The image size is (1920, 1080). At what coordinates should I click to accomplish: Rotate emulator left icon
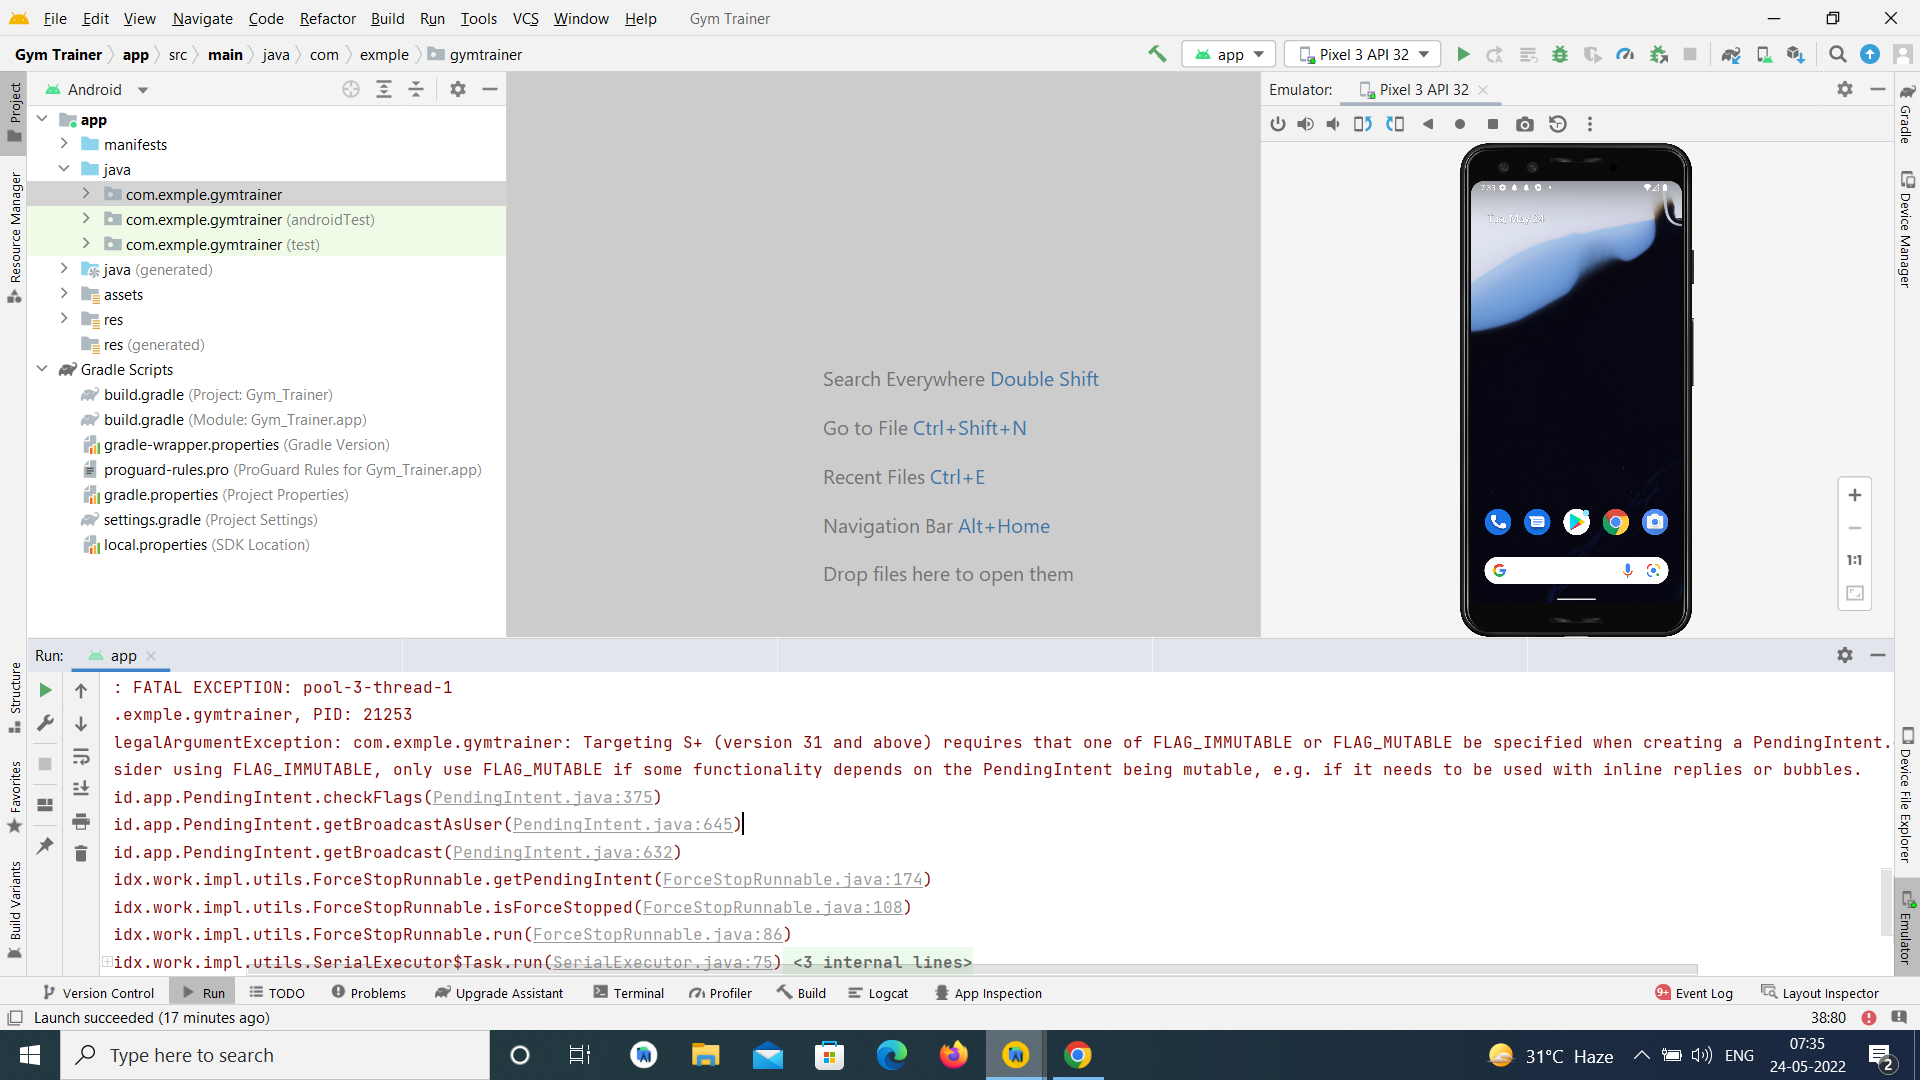(1363, 124)
